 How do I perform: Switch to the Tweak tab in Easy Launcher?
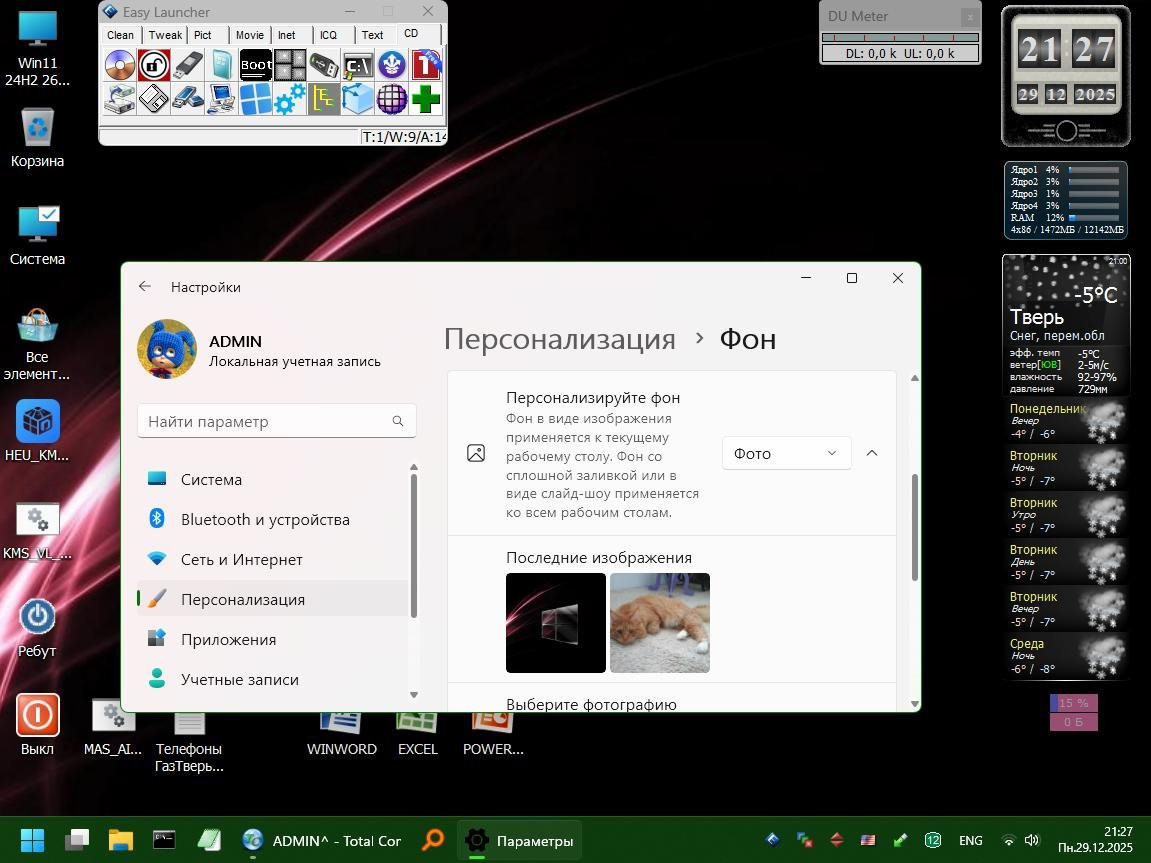pos(165,35)
